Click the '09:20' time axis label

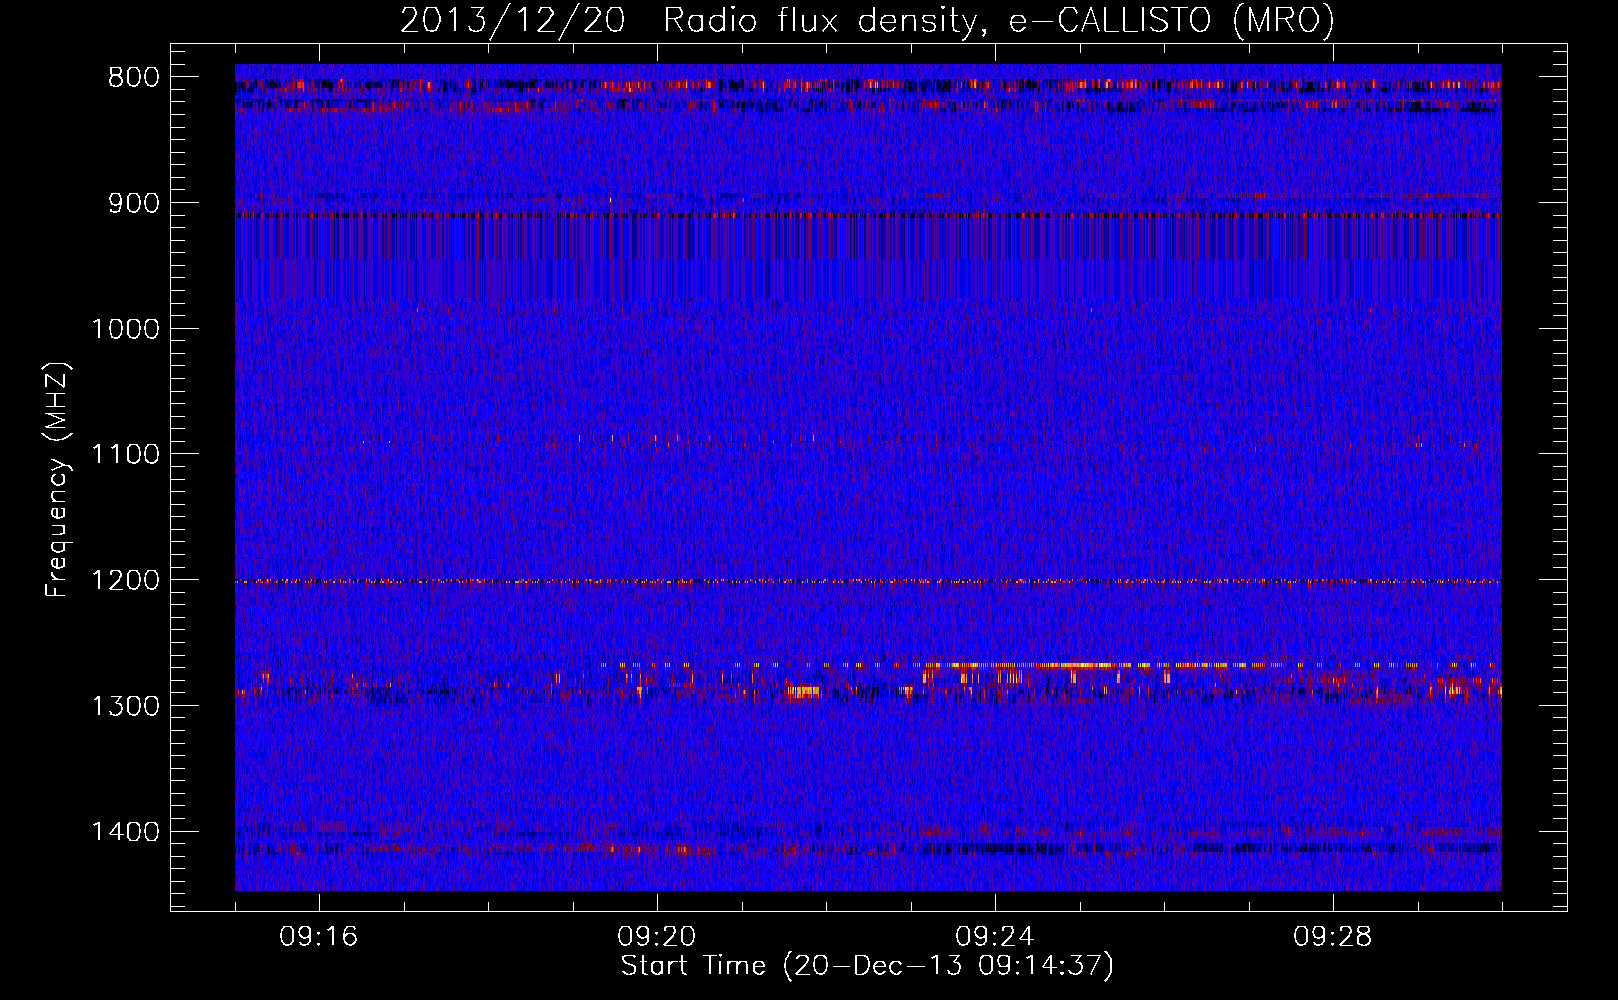click(657, 937)
